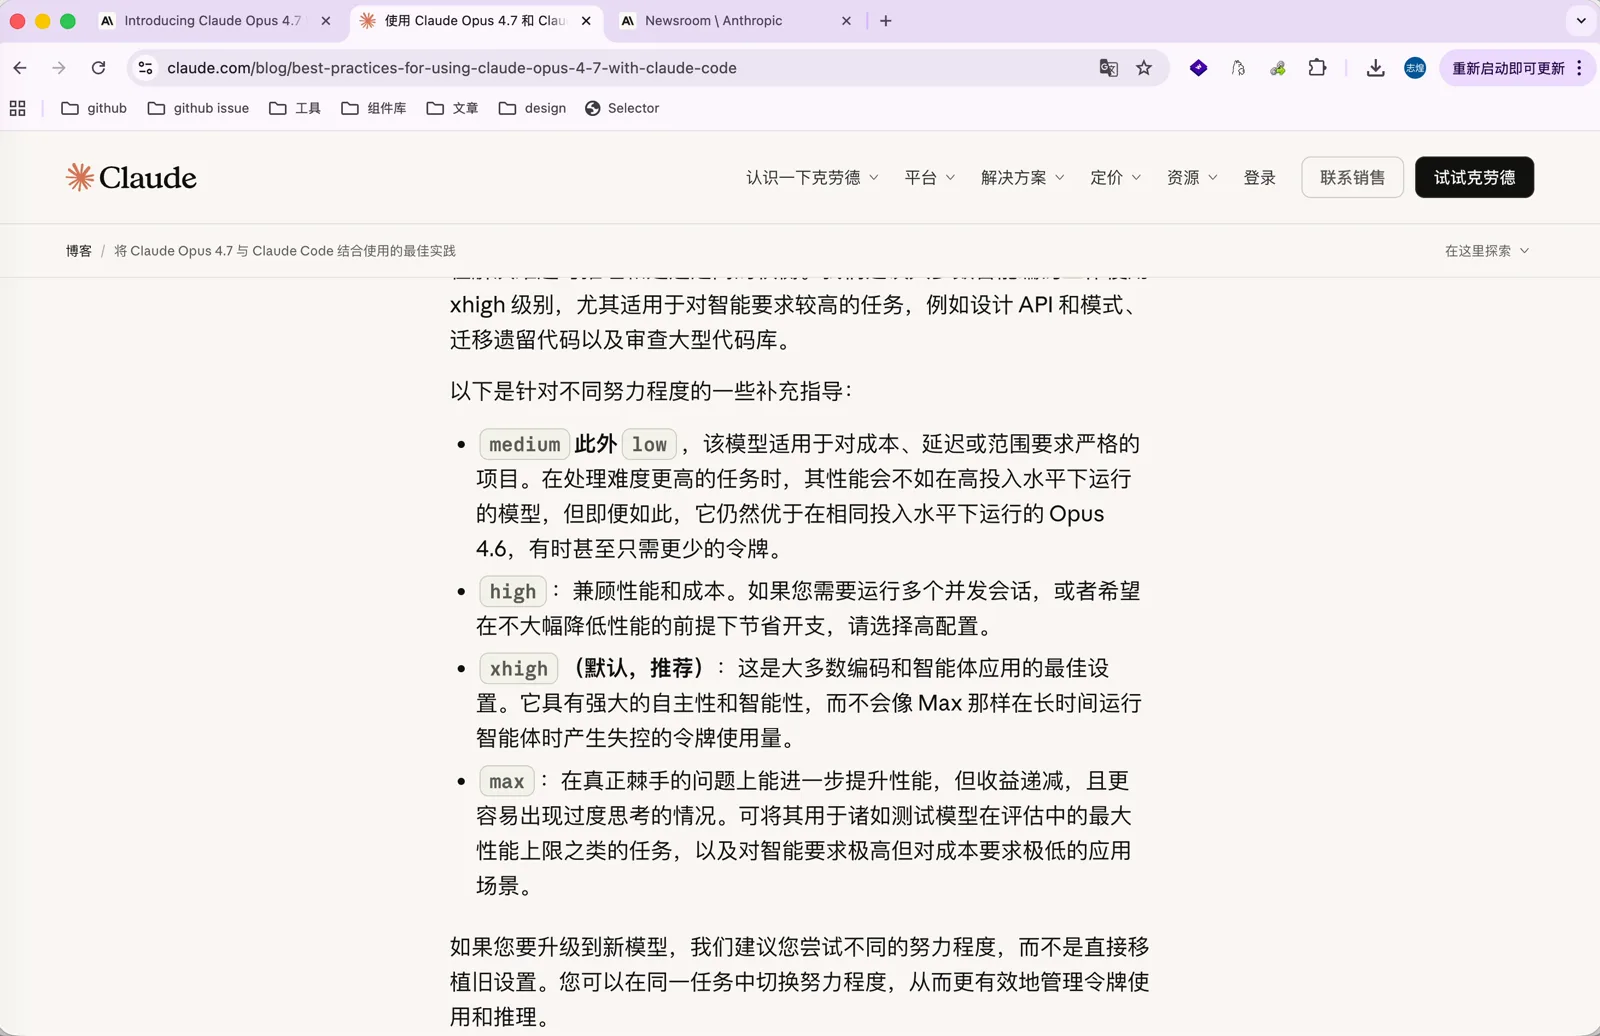The image size is (1600, 1036).
Task: Reload the current page
Action: point(98,68)
